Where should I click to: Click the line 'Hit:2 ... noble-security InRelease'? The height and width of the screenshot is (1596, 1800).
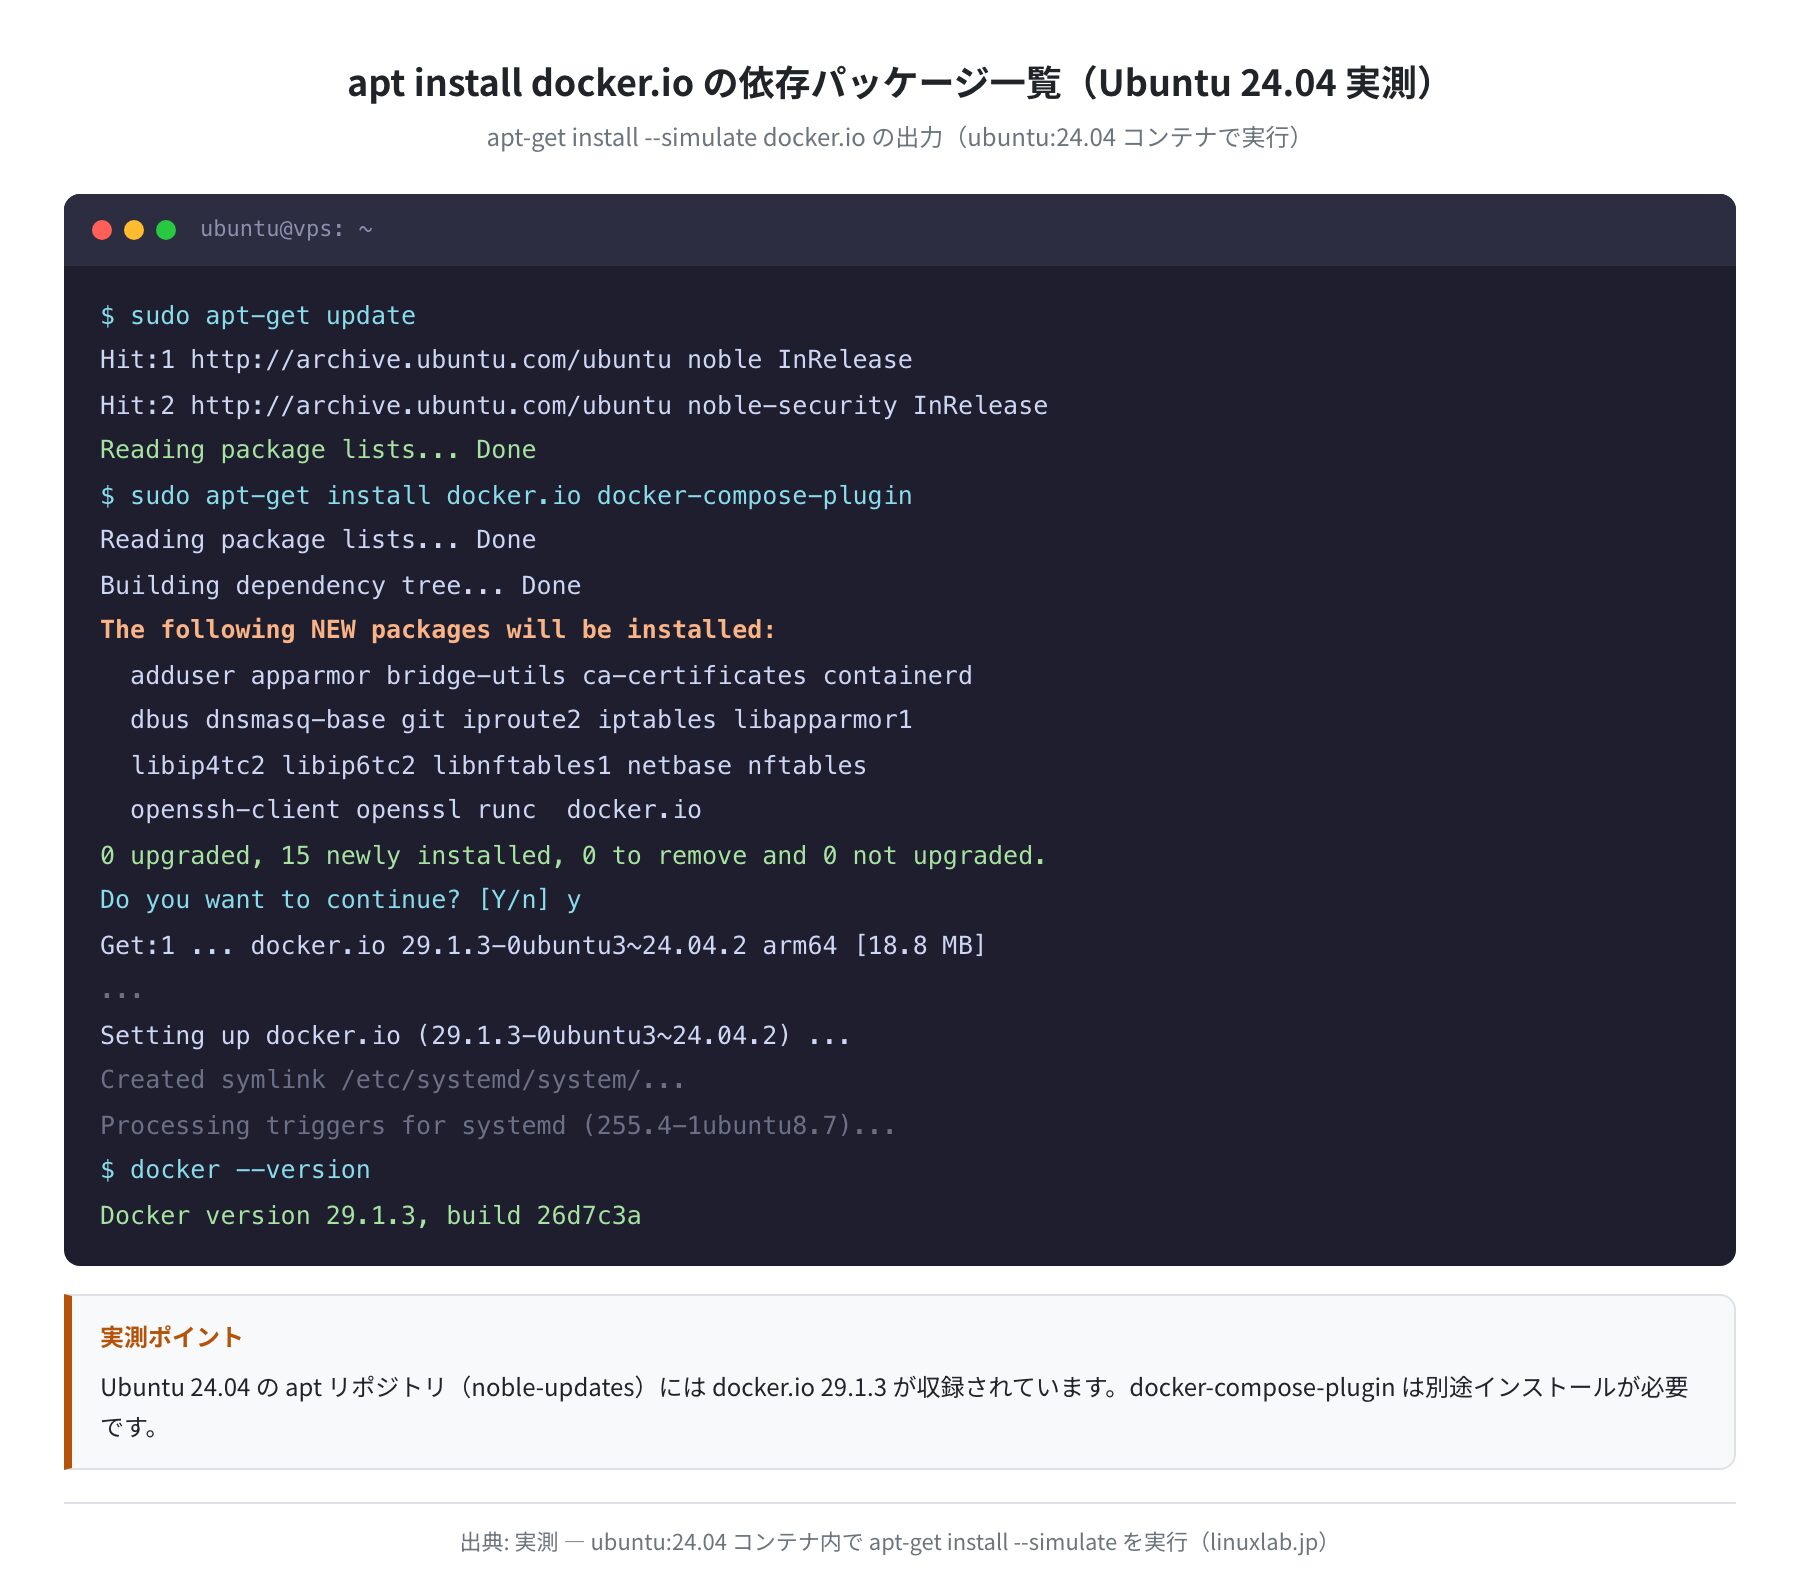(574, 406)
